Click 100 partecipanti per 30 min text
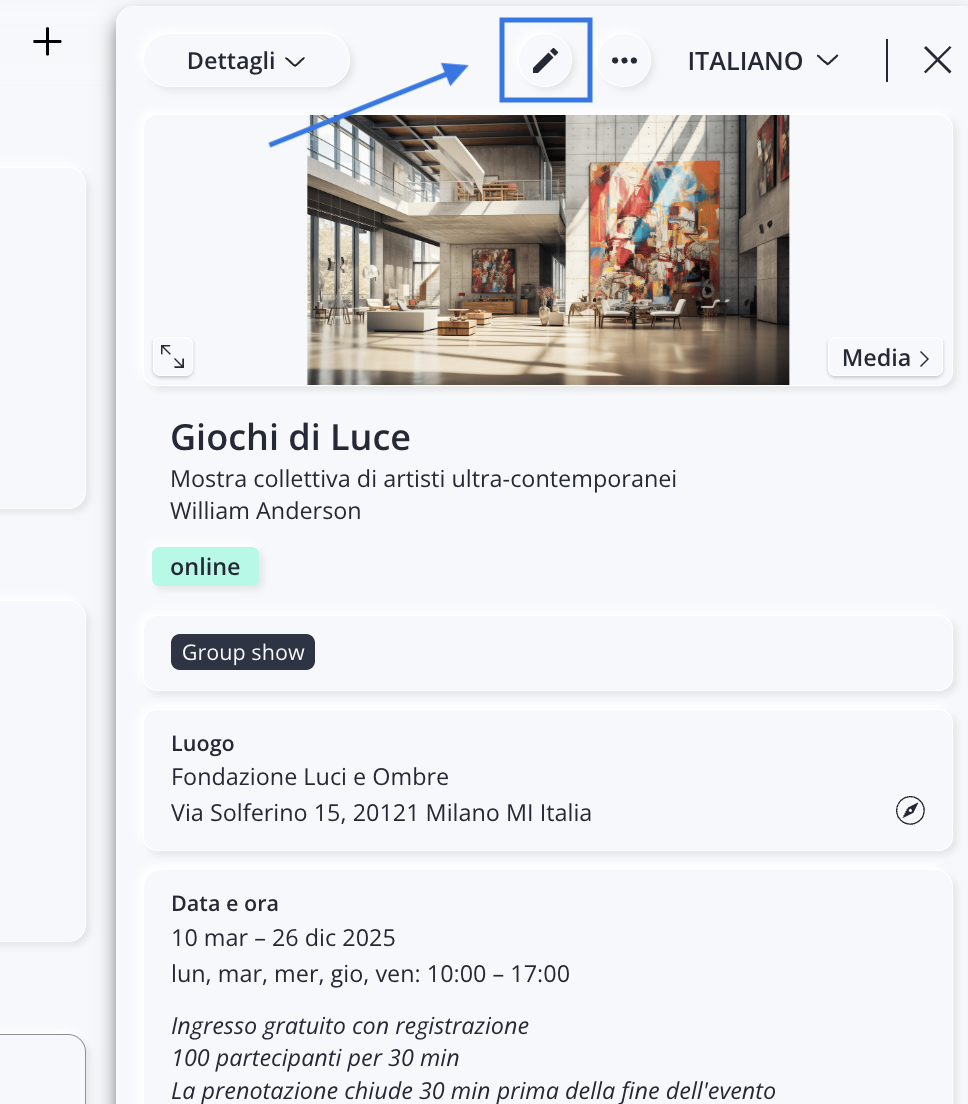This screenshot has height=1104, width=968. coord(315,1058)
